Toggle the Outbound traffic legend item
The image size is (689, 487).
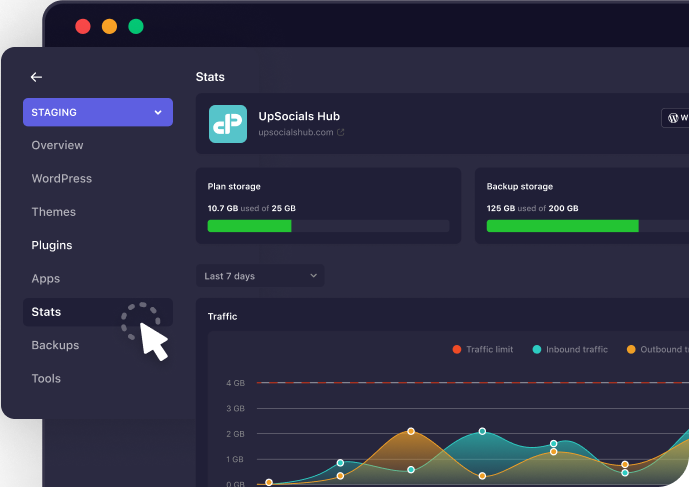pos(658,349)
